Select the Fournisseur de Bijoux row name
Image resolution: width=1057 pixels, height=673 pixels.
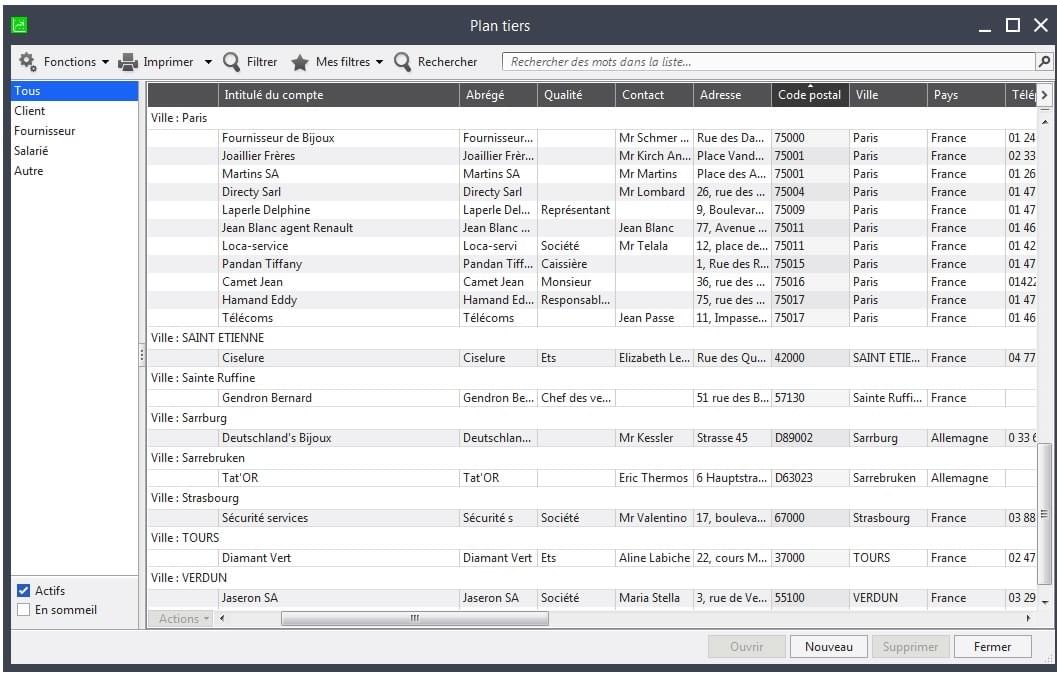[x=278, y=138]
